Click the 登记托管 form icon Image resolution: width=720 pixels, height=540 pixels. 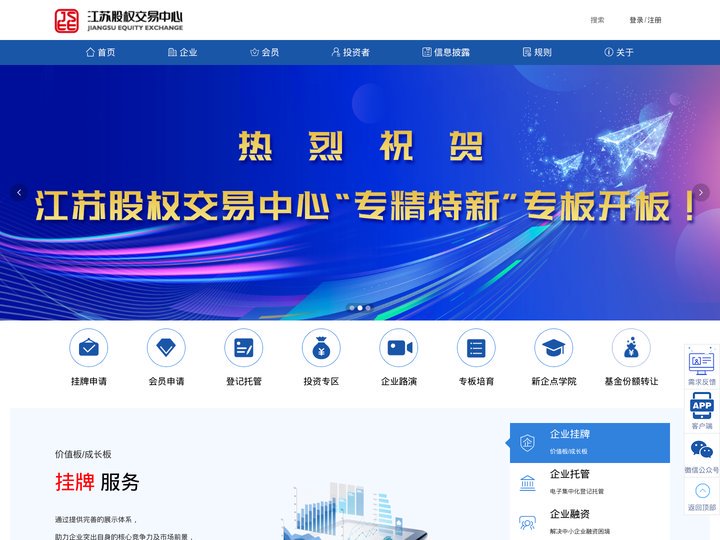click(244, 348)
